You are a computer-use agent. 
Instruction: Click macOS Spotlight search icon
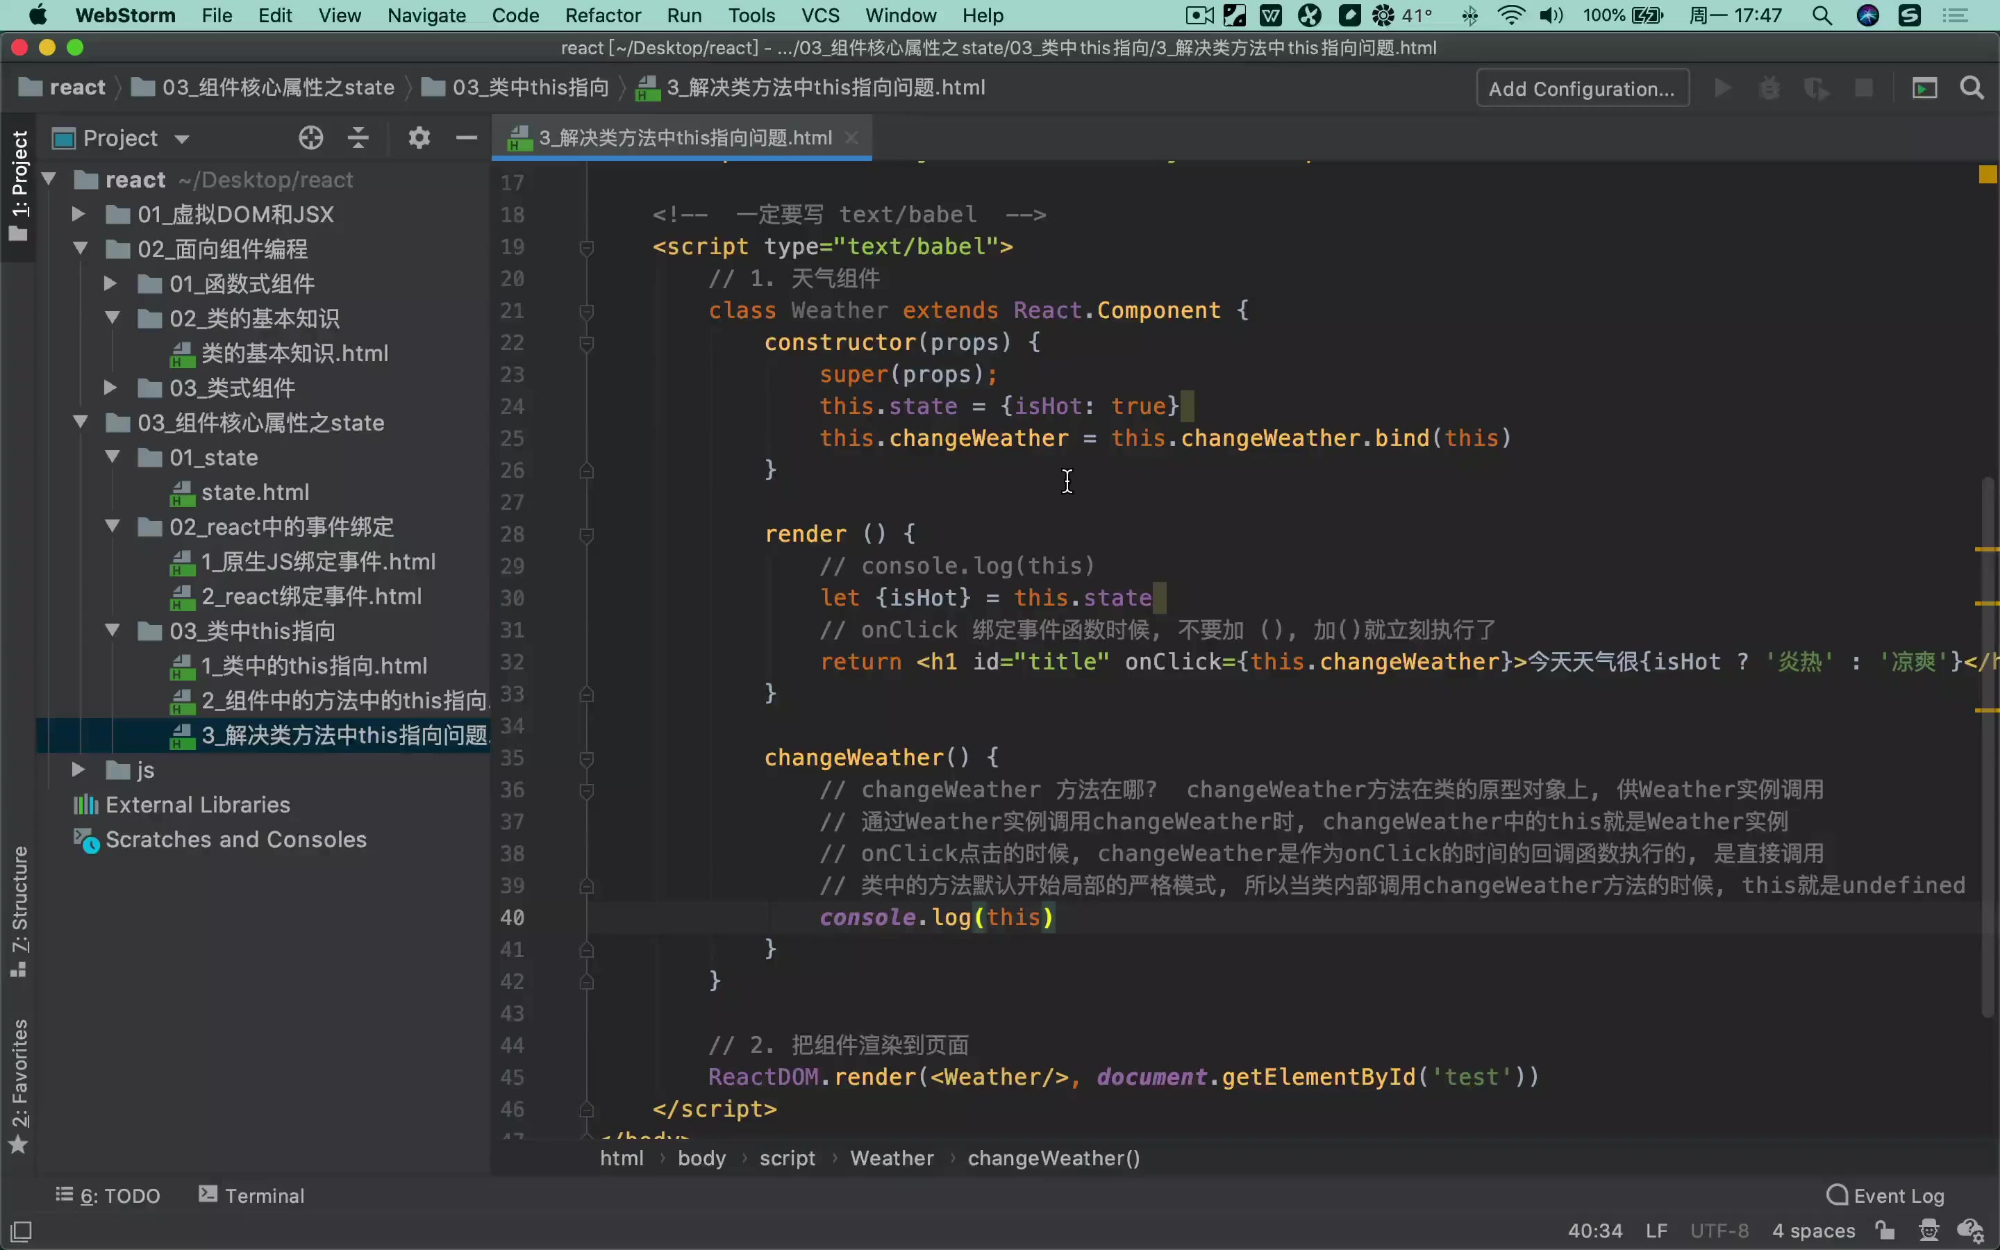pos(1822,15)
